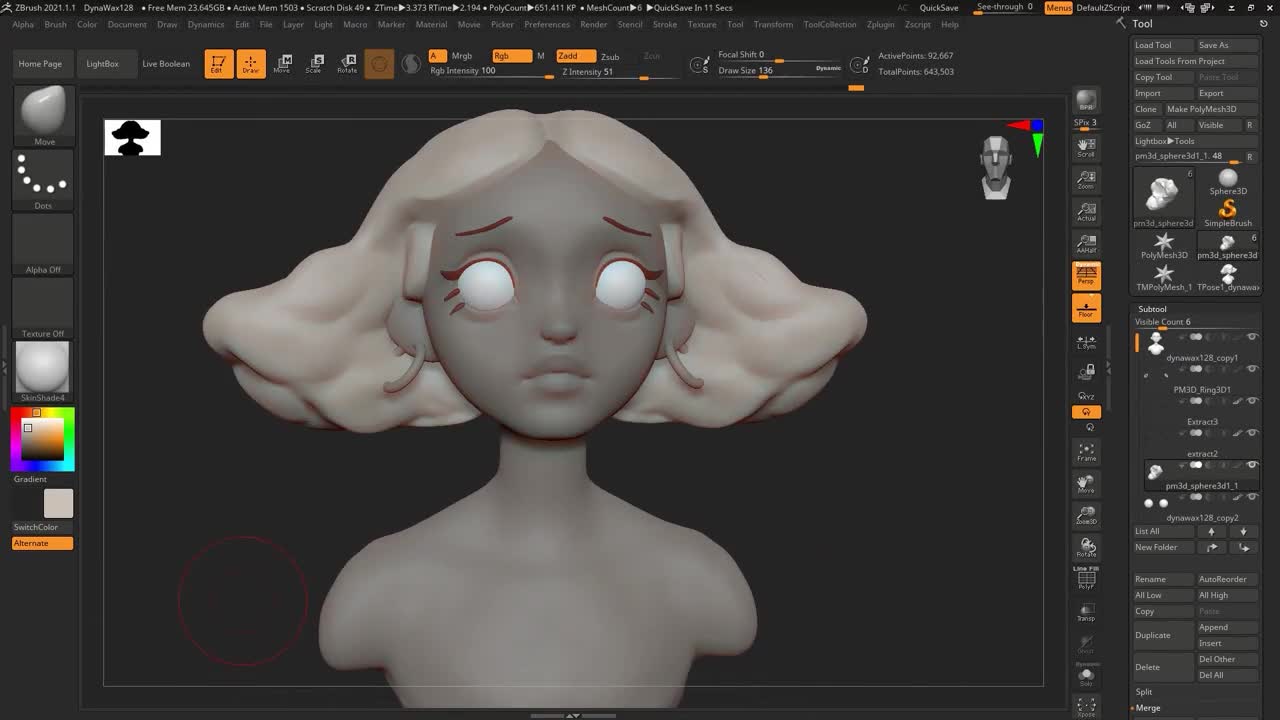Enable Mrgb channel mode
1280x720 pixels.
[461, 56]
